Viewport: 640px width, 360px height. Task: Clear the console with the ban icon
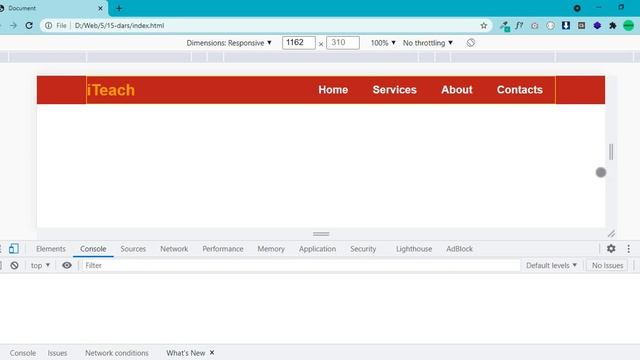tap(14, 265)
